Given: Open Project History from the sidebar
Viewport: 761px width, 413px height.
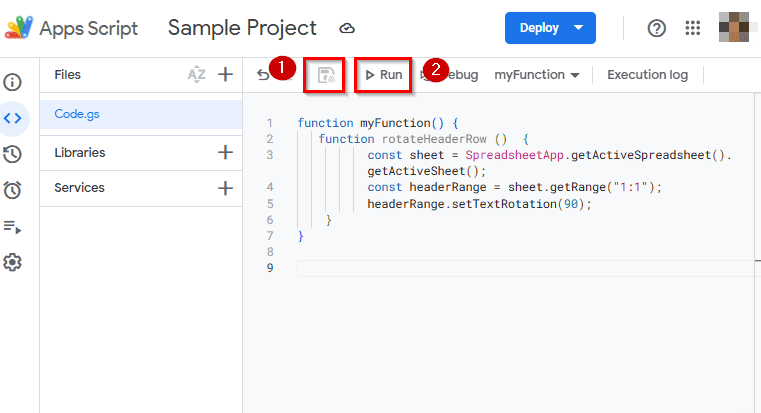Looking at the screenshot, I should (14, 154).
